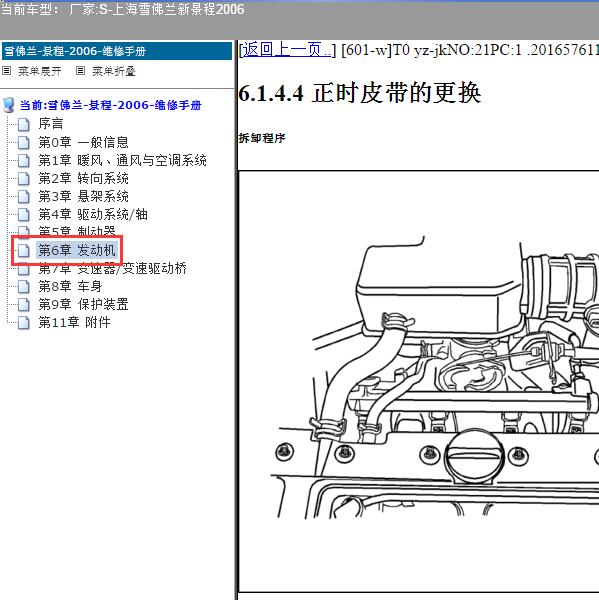Screen dimensions: 599x600
Task: Open 第0章 一般信息 chapter
Action: pos(83,142)
